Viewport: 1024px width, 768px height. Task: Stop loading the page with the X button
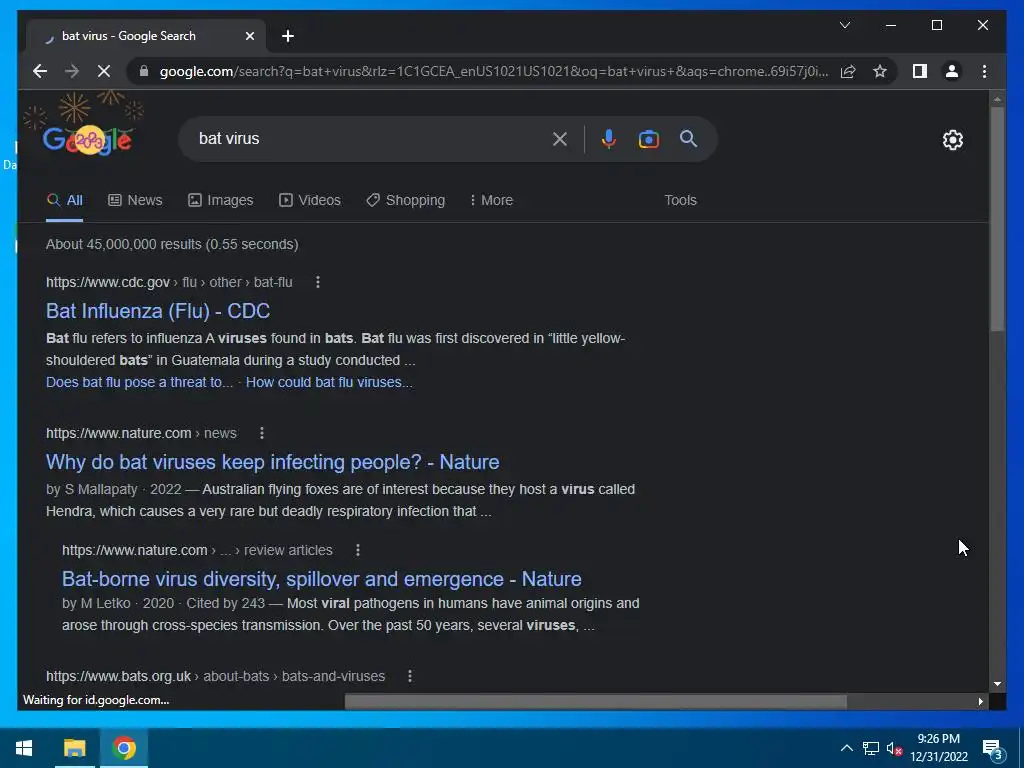tap(104, 71)
